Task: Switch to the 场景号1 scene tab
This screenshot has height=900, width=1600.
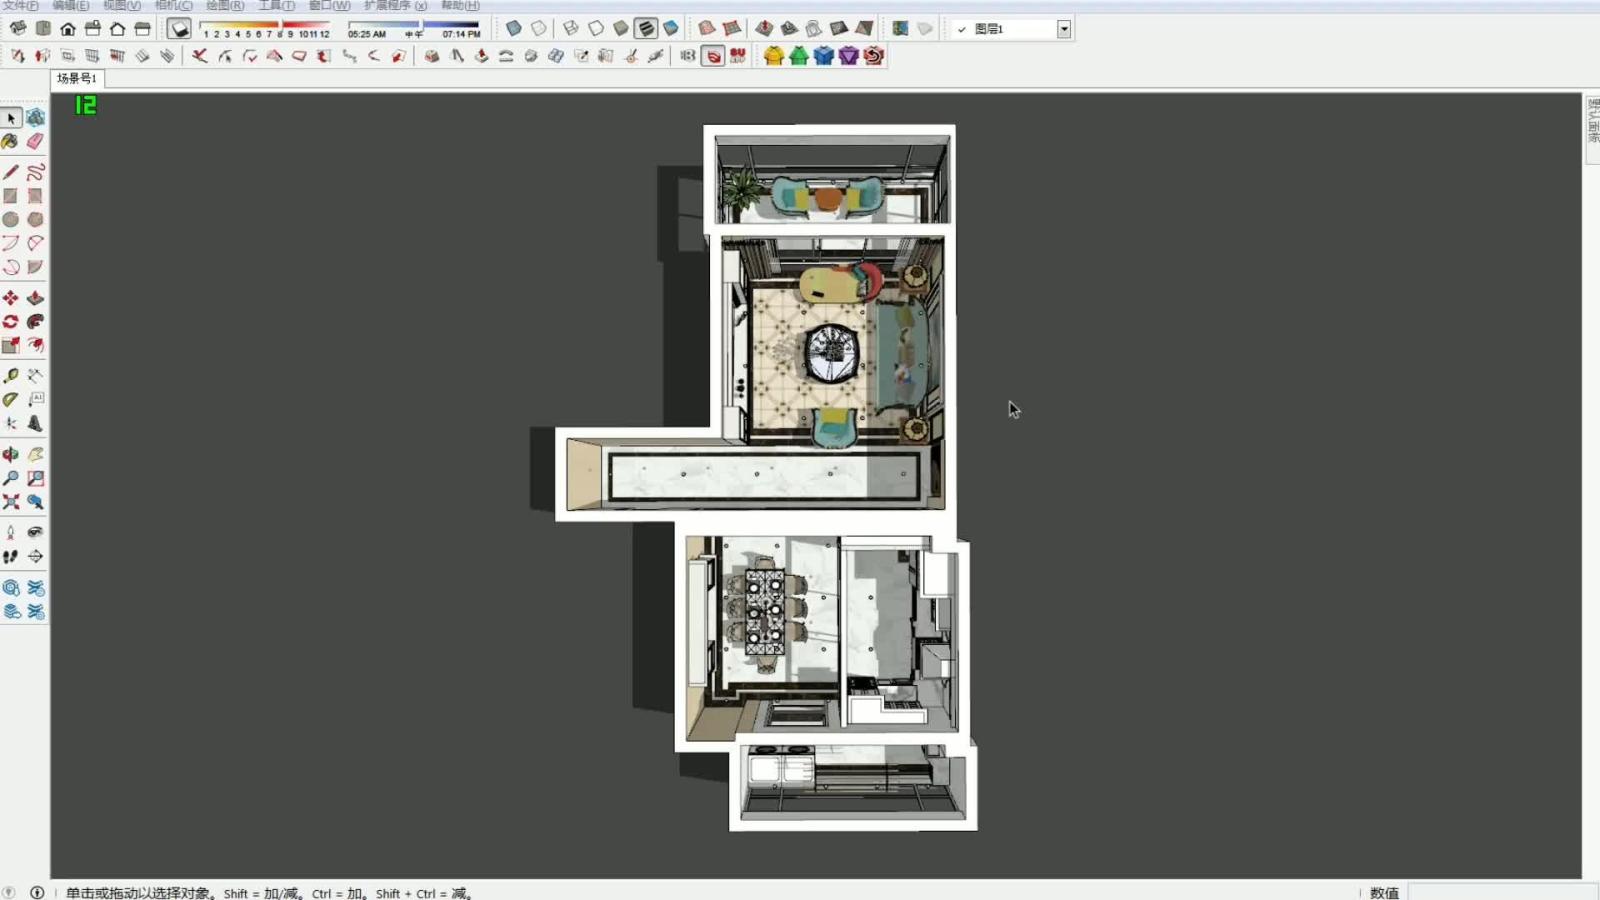Action: point(77,78)
